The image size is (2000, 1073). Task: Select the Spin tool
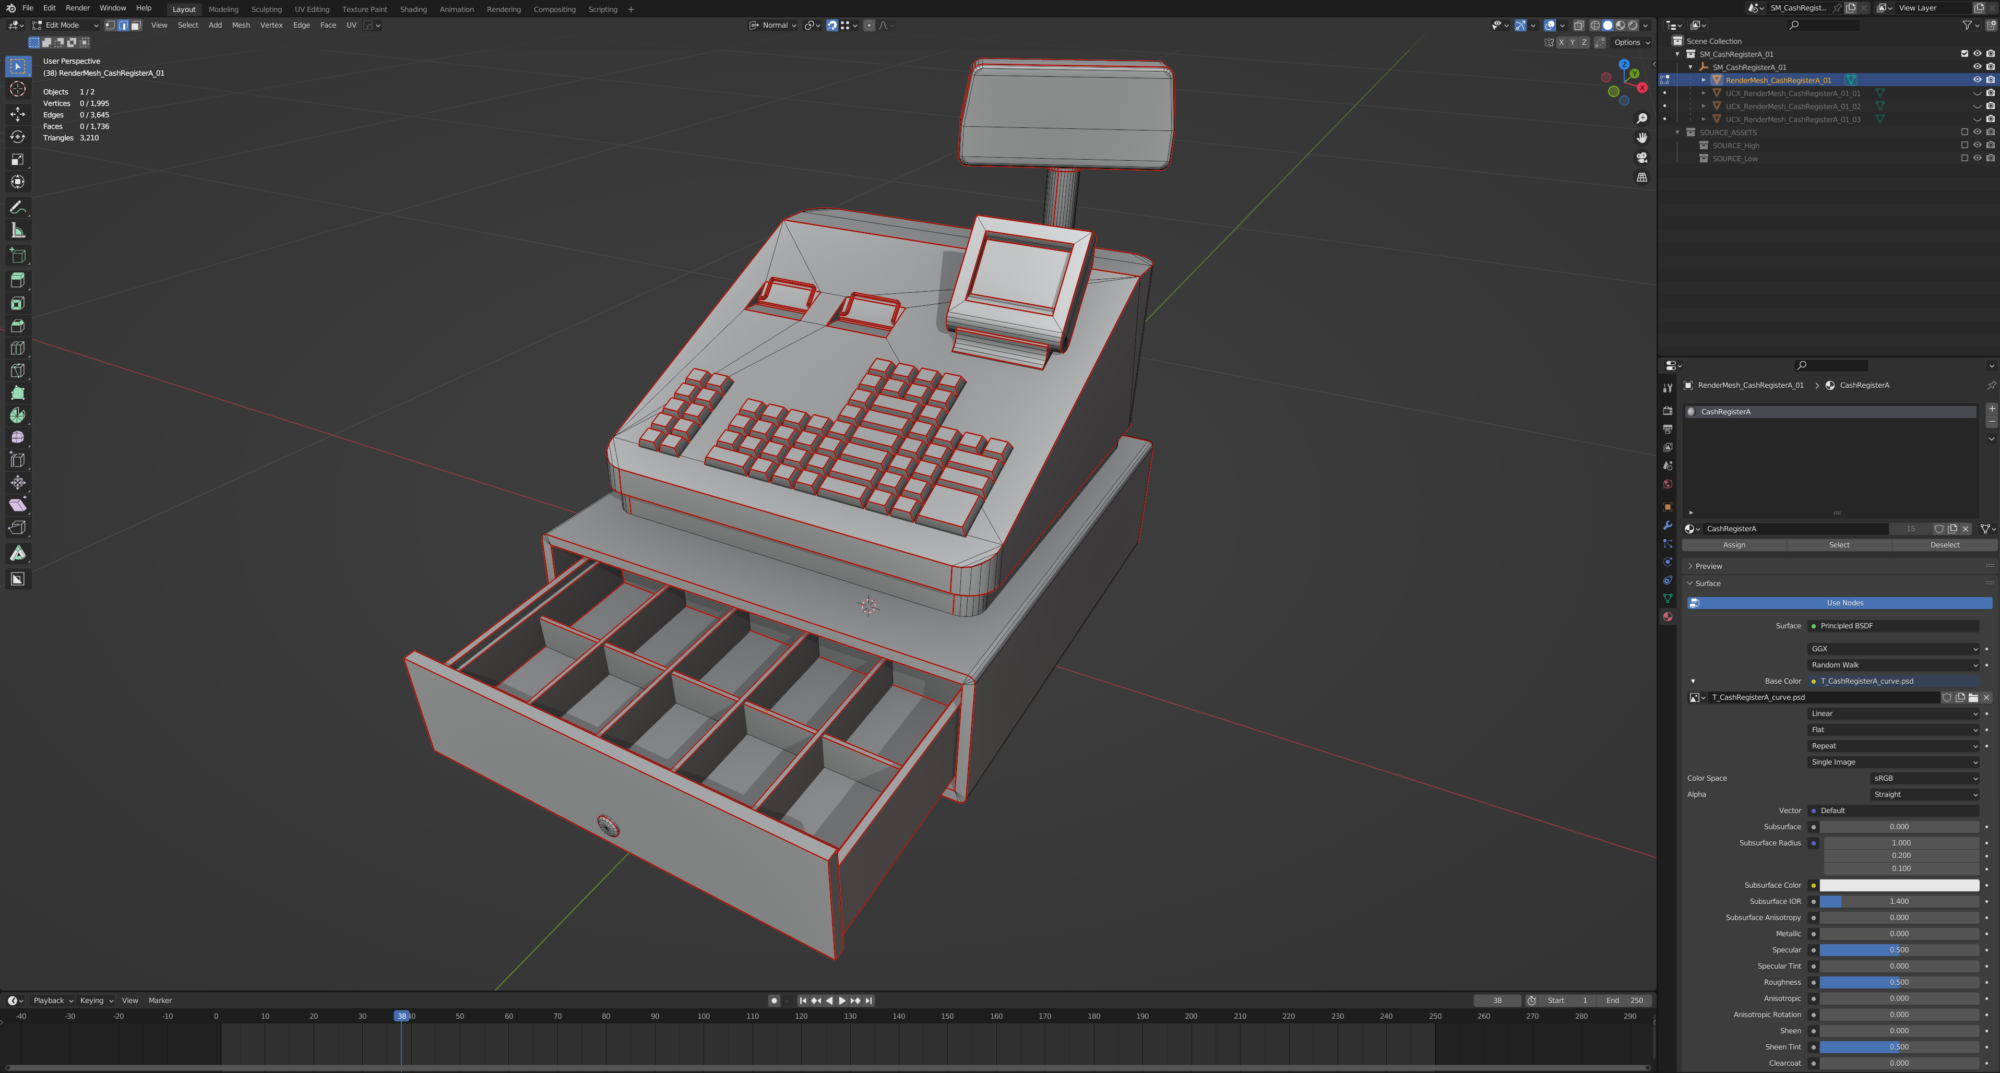(18, 415)
